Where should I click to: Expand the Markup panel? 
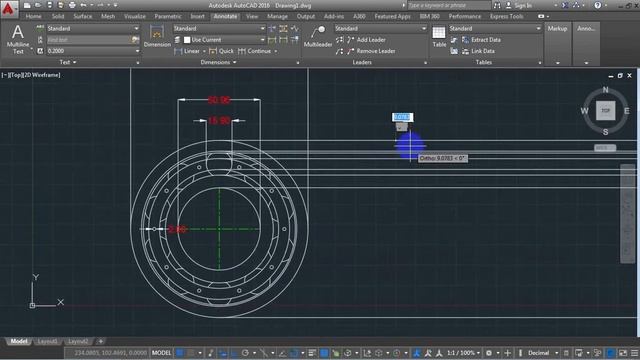pyautogui.click(x=557, y=43)
